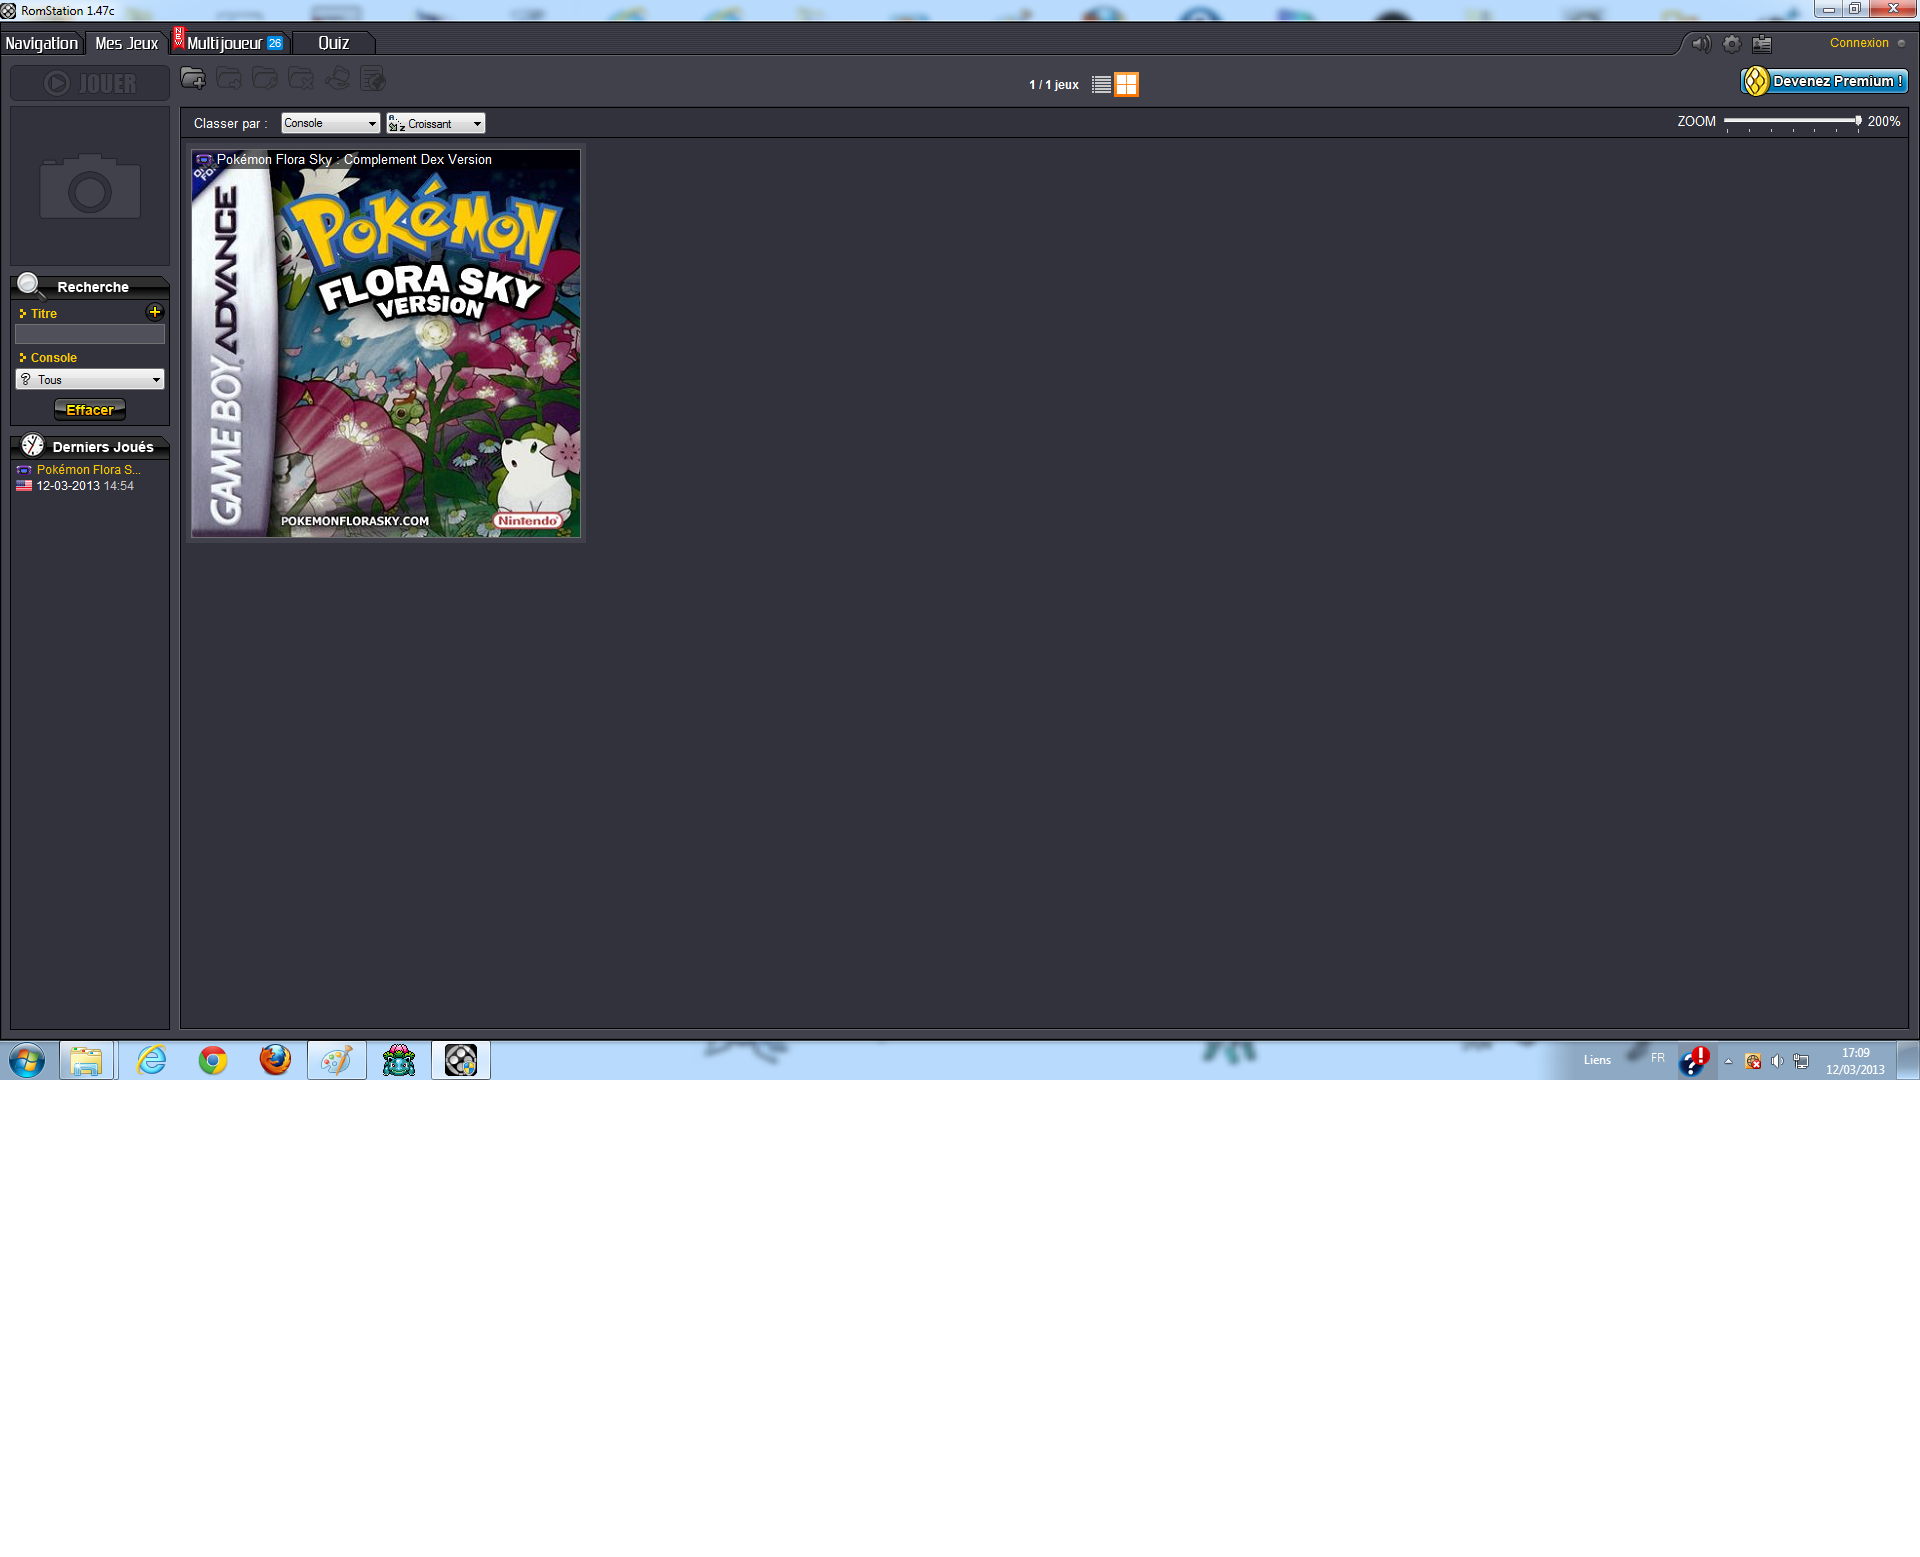Select the Pokémon Flora Sky game cover
The image size is (1920, 1557).
tap(386, 344)
